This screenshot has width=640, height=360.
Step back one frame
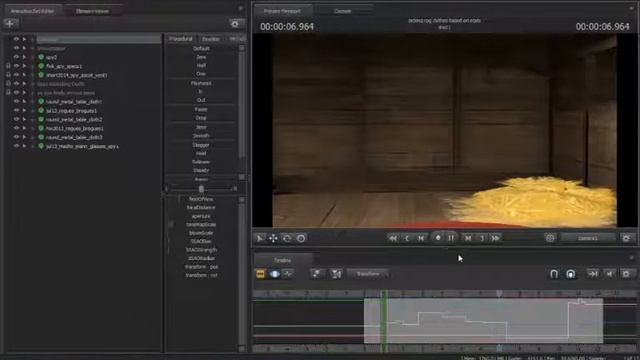(421, 238)
